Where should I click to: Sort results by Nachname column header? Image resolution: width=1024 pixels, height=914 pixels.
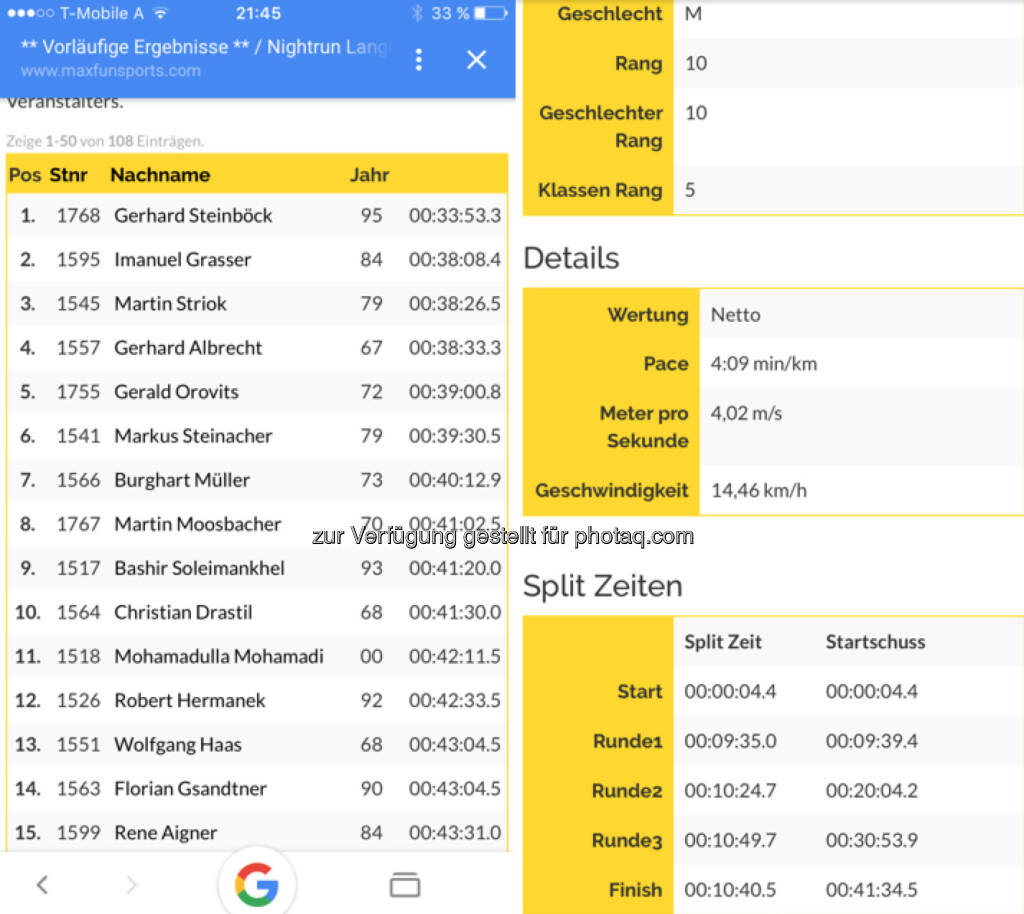pos(160,175)
